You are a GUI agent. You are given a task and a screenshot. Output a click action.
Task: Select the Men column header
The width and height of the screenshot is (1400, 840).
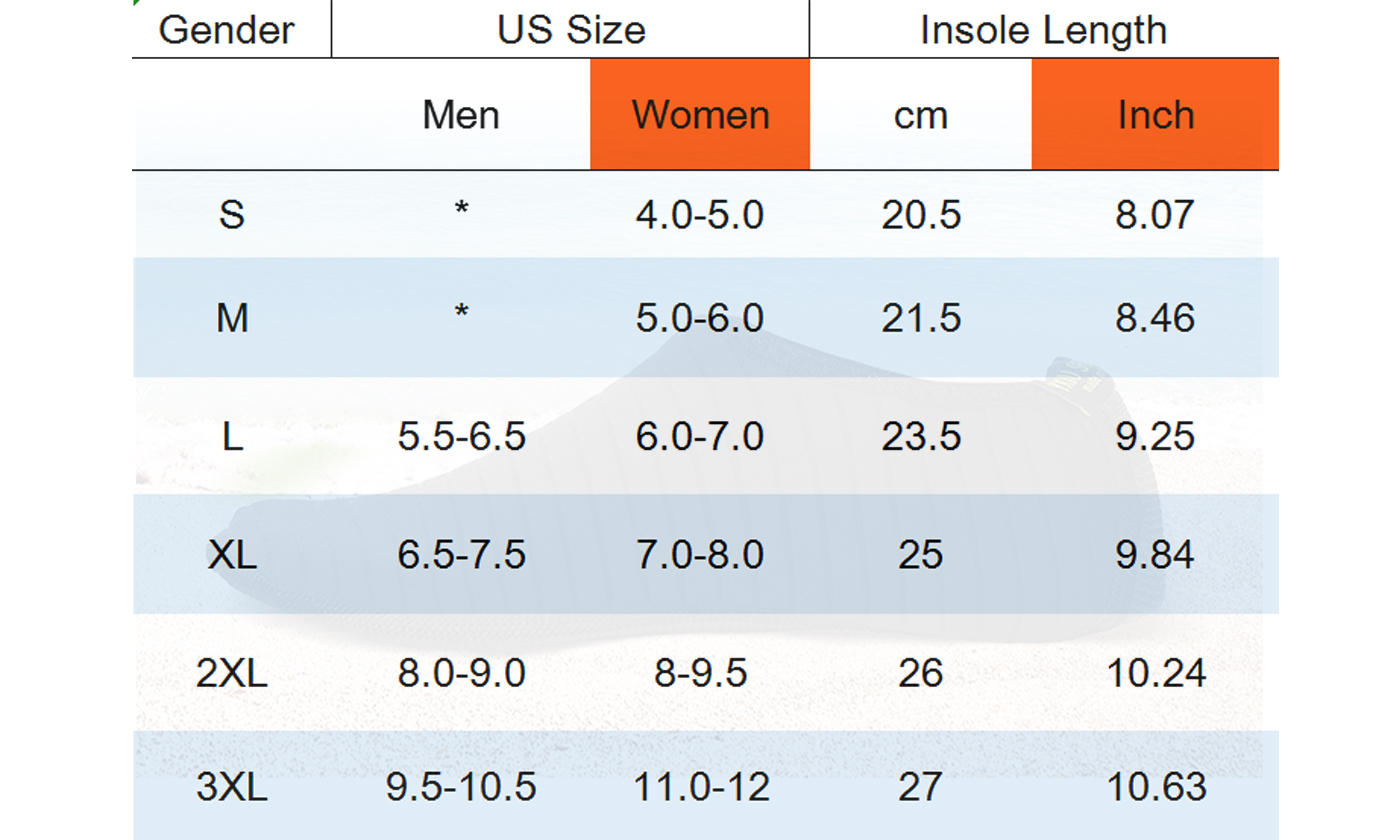(x=461, y=115)
